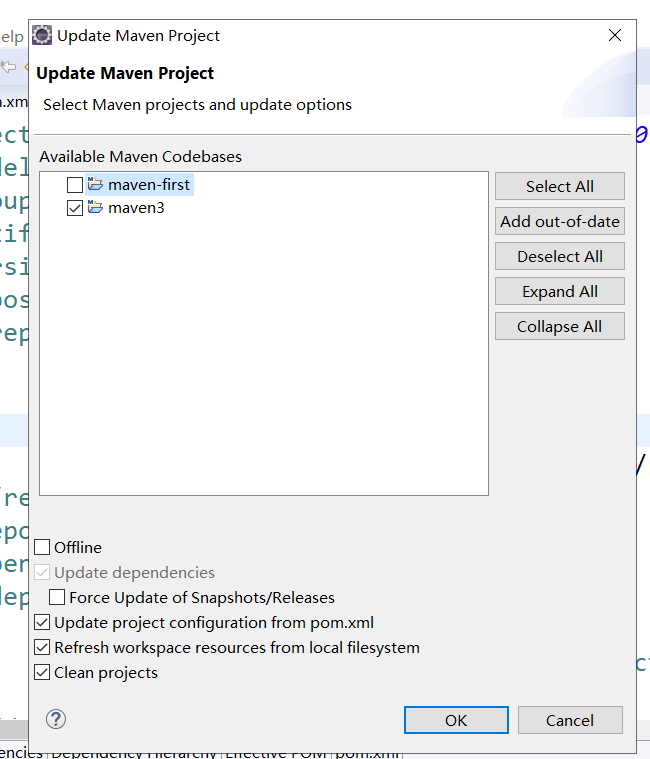Screen dimensions: 650x759
Task: Expand all codebases with Expand All
Action: click(560, 291)
